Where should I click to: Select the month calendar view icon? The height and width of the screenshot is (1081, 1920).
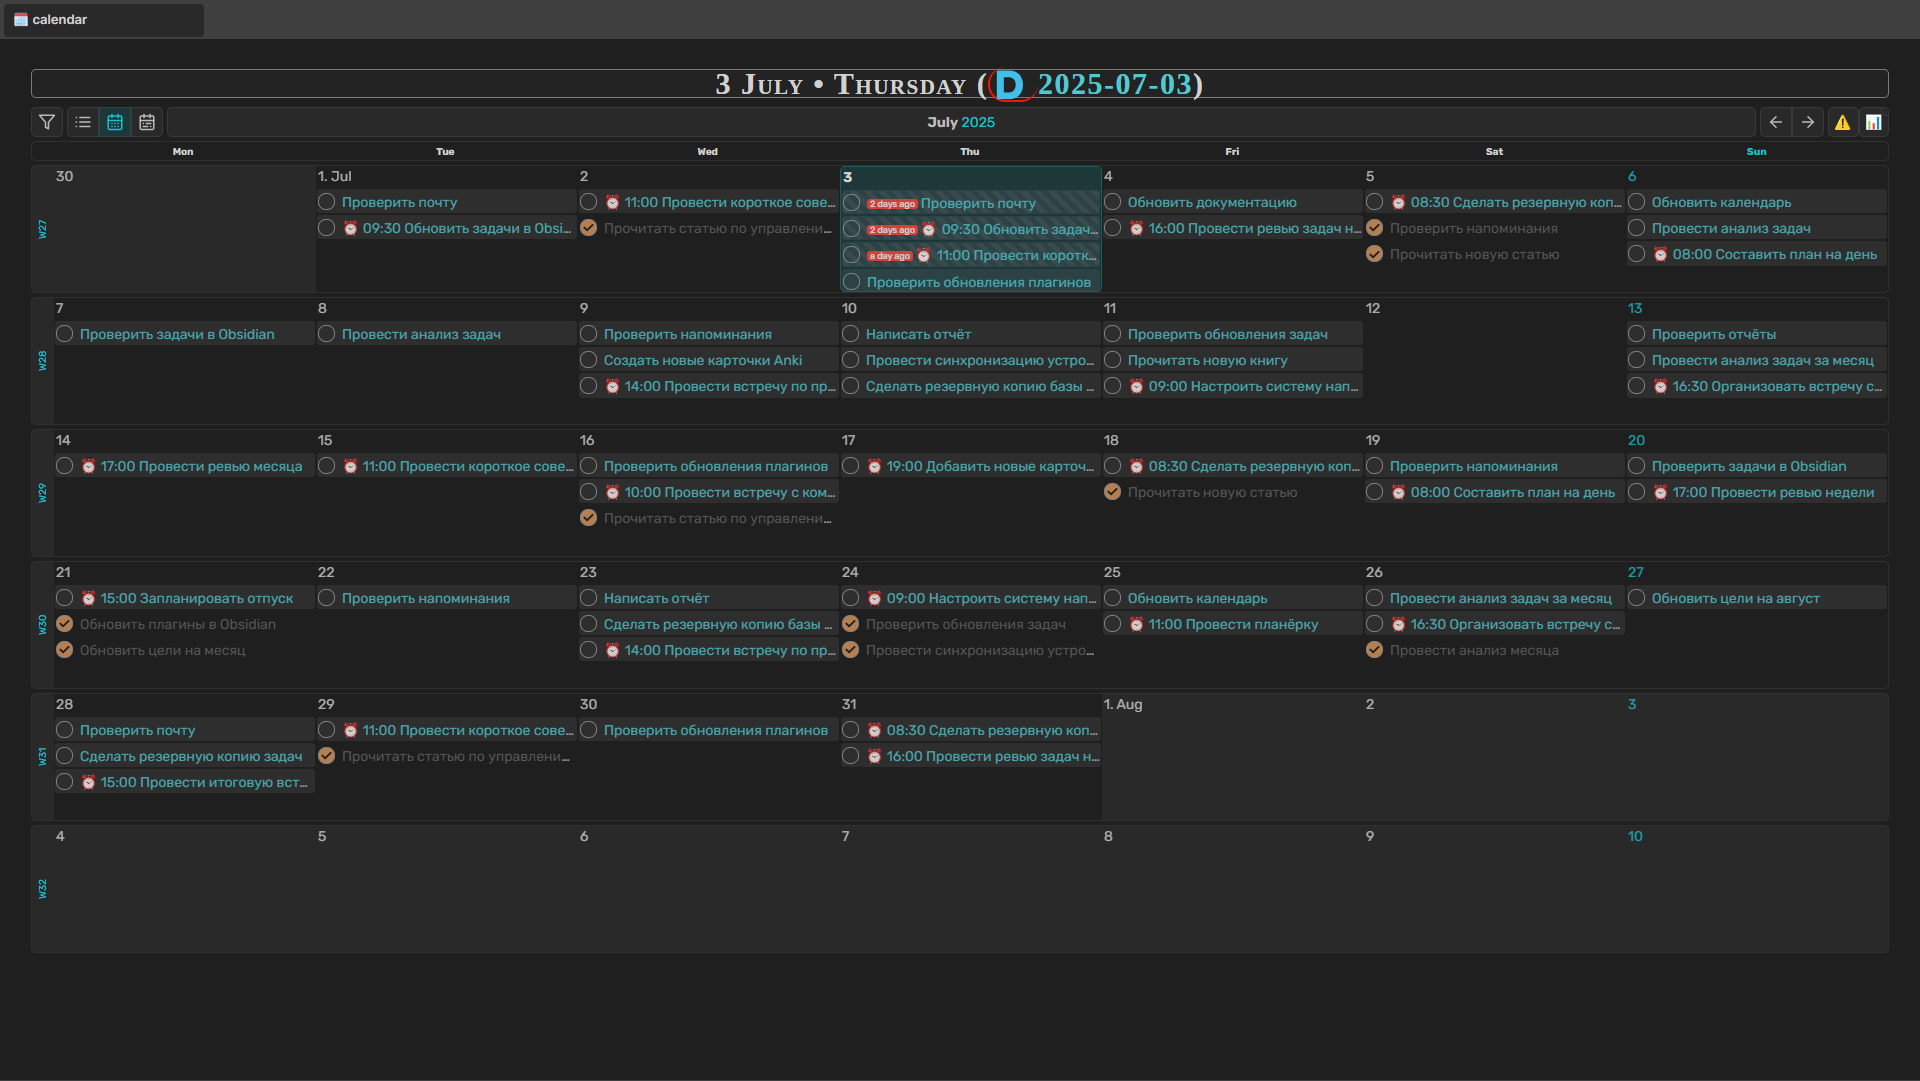point(115,122)
